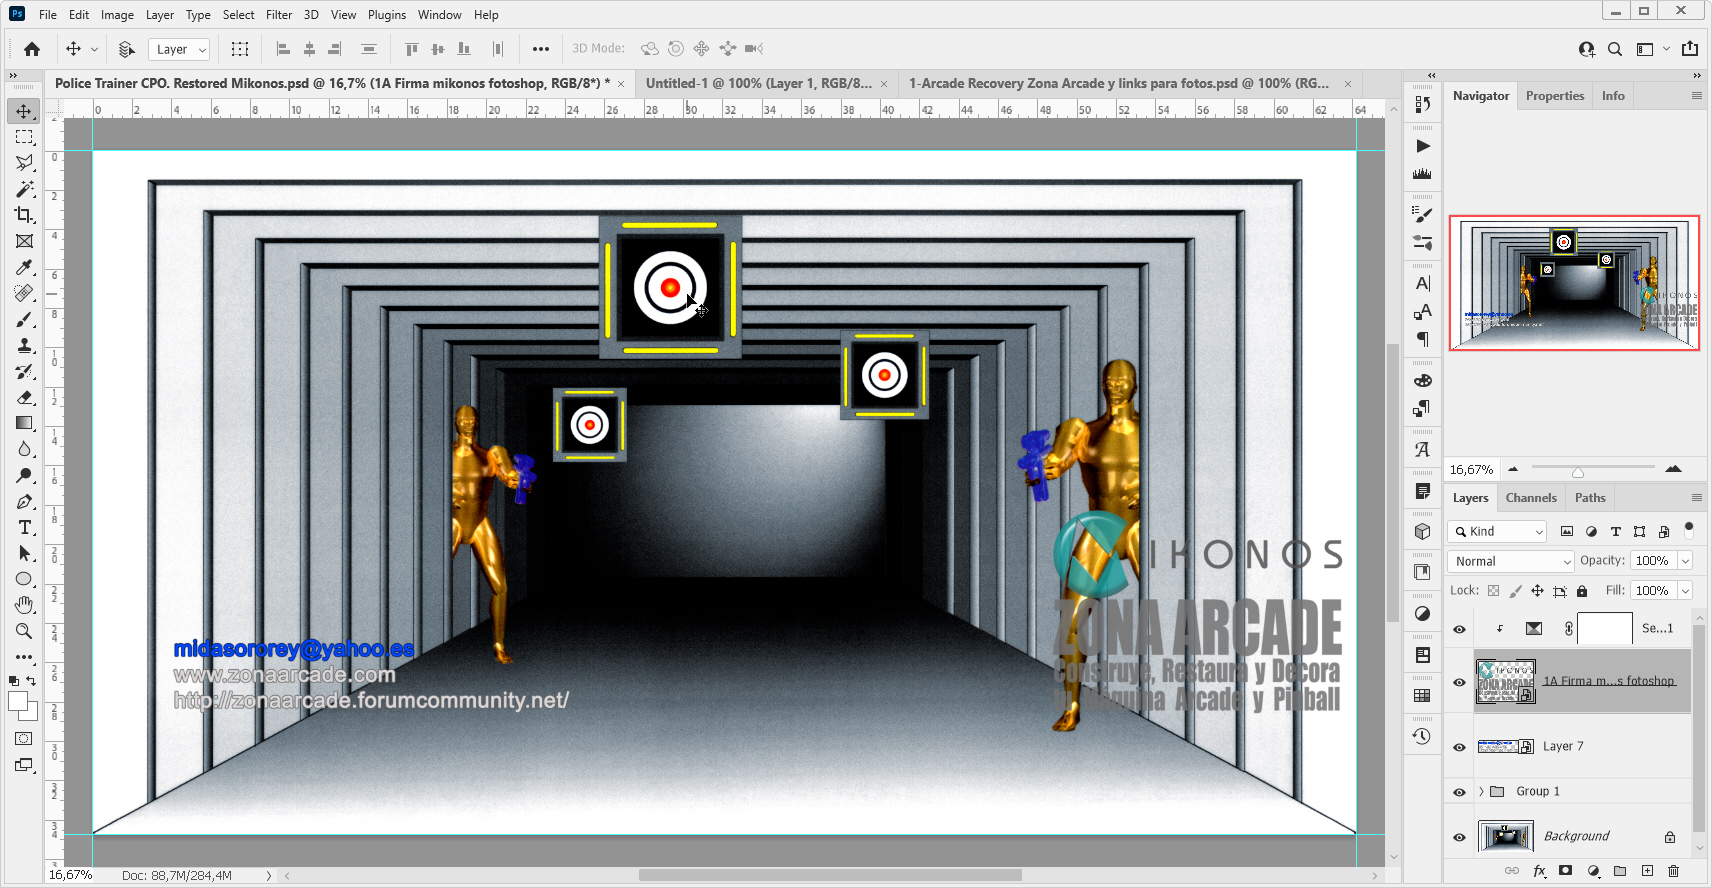This screenshot has width=1712, height=888.
Task: Select the Horizontal Type tool
Action: pyautogui.click(x=24, y=527)
